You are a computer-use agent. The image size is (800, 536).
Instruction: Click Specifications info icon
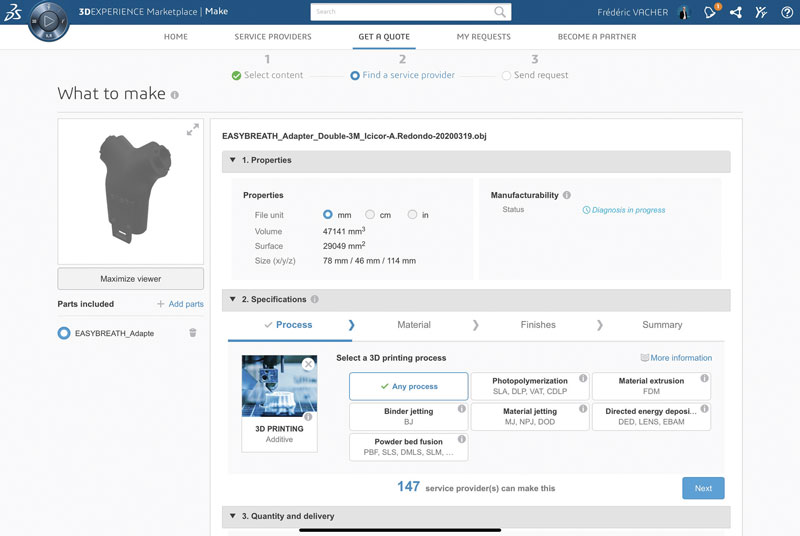point(314,299)
